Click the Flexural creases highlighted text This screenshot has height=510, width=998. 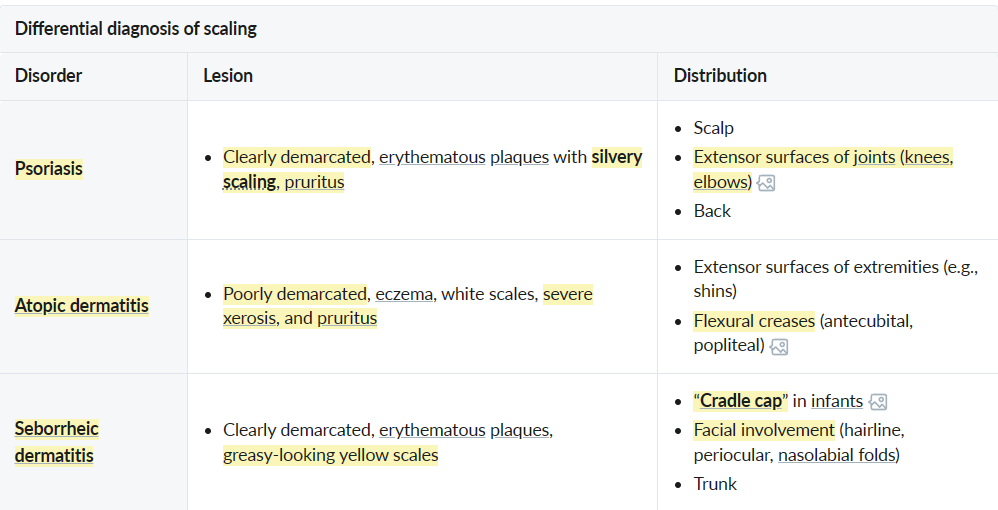click(754, 321)
